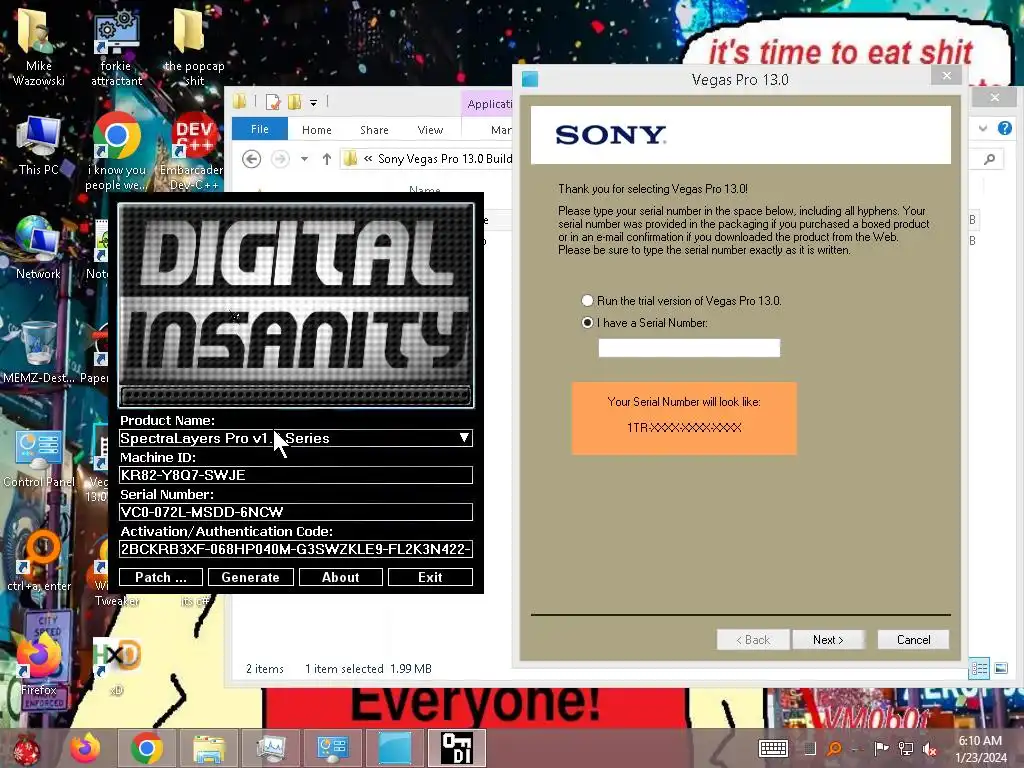The image size is (1024, 768).
Task: Open the Action Center flag icon
Action: (x=881, y=748)
